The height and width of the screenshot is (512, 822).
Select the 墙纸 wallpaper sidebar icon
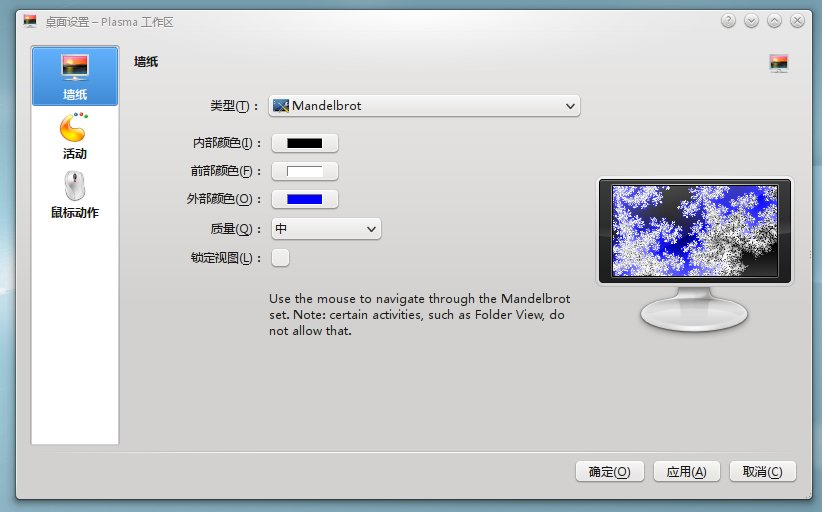pyautogui.click(x=75, y=77)
